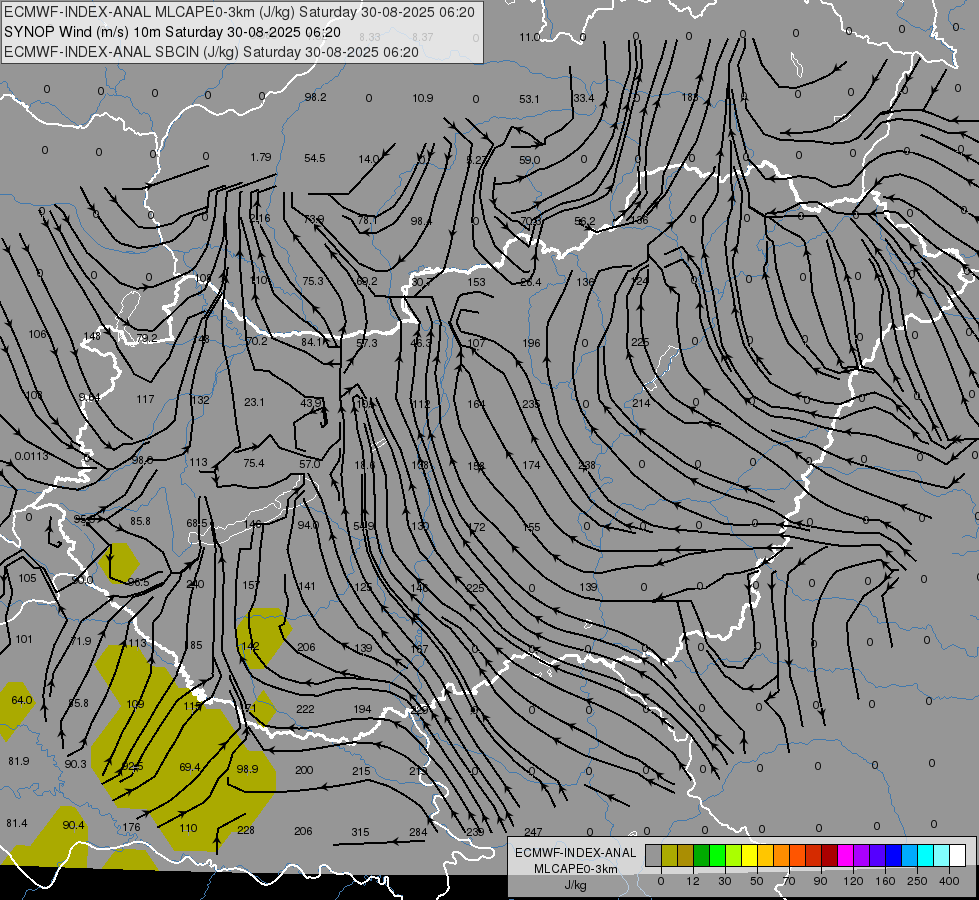Image resolution: width=979 pixels, height=900 pixels.
Task: Click legend tick label 90
Action: point(820,881)
